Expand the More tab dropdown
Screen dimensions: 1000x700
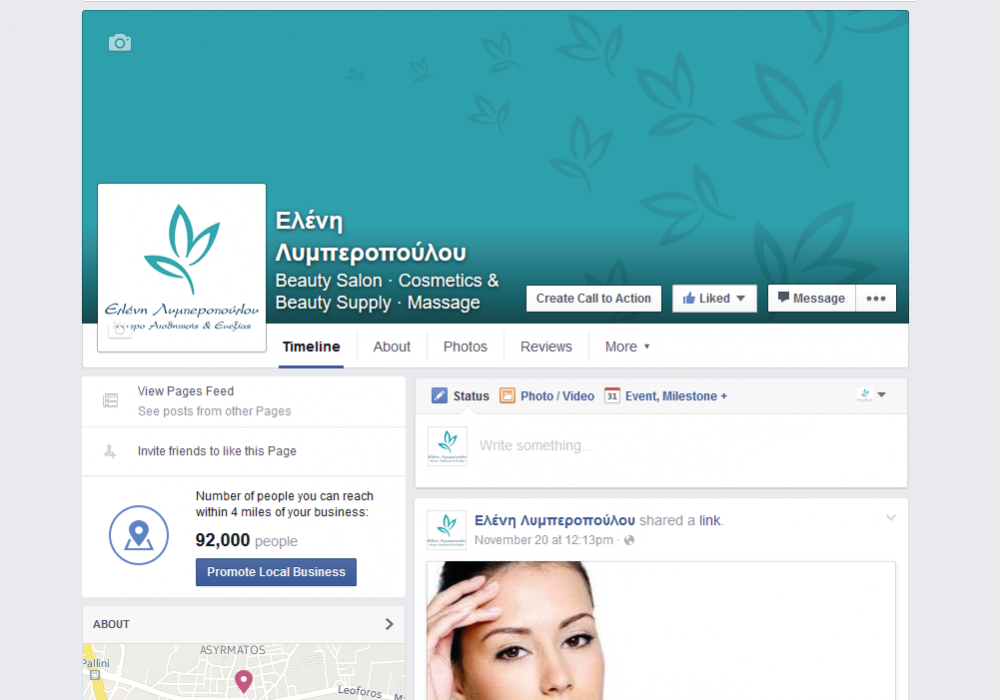(x=627, y=347)
